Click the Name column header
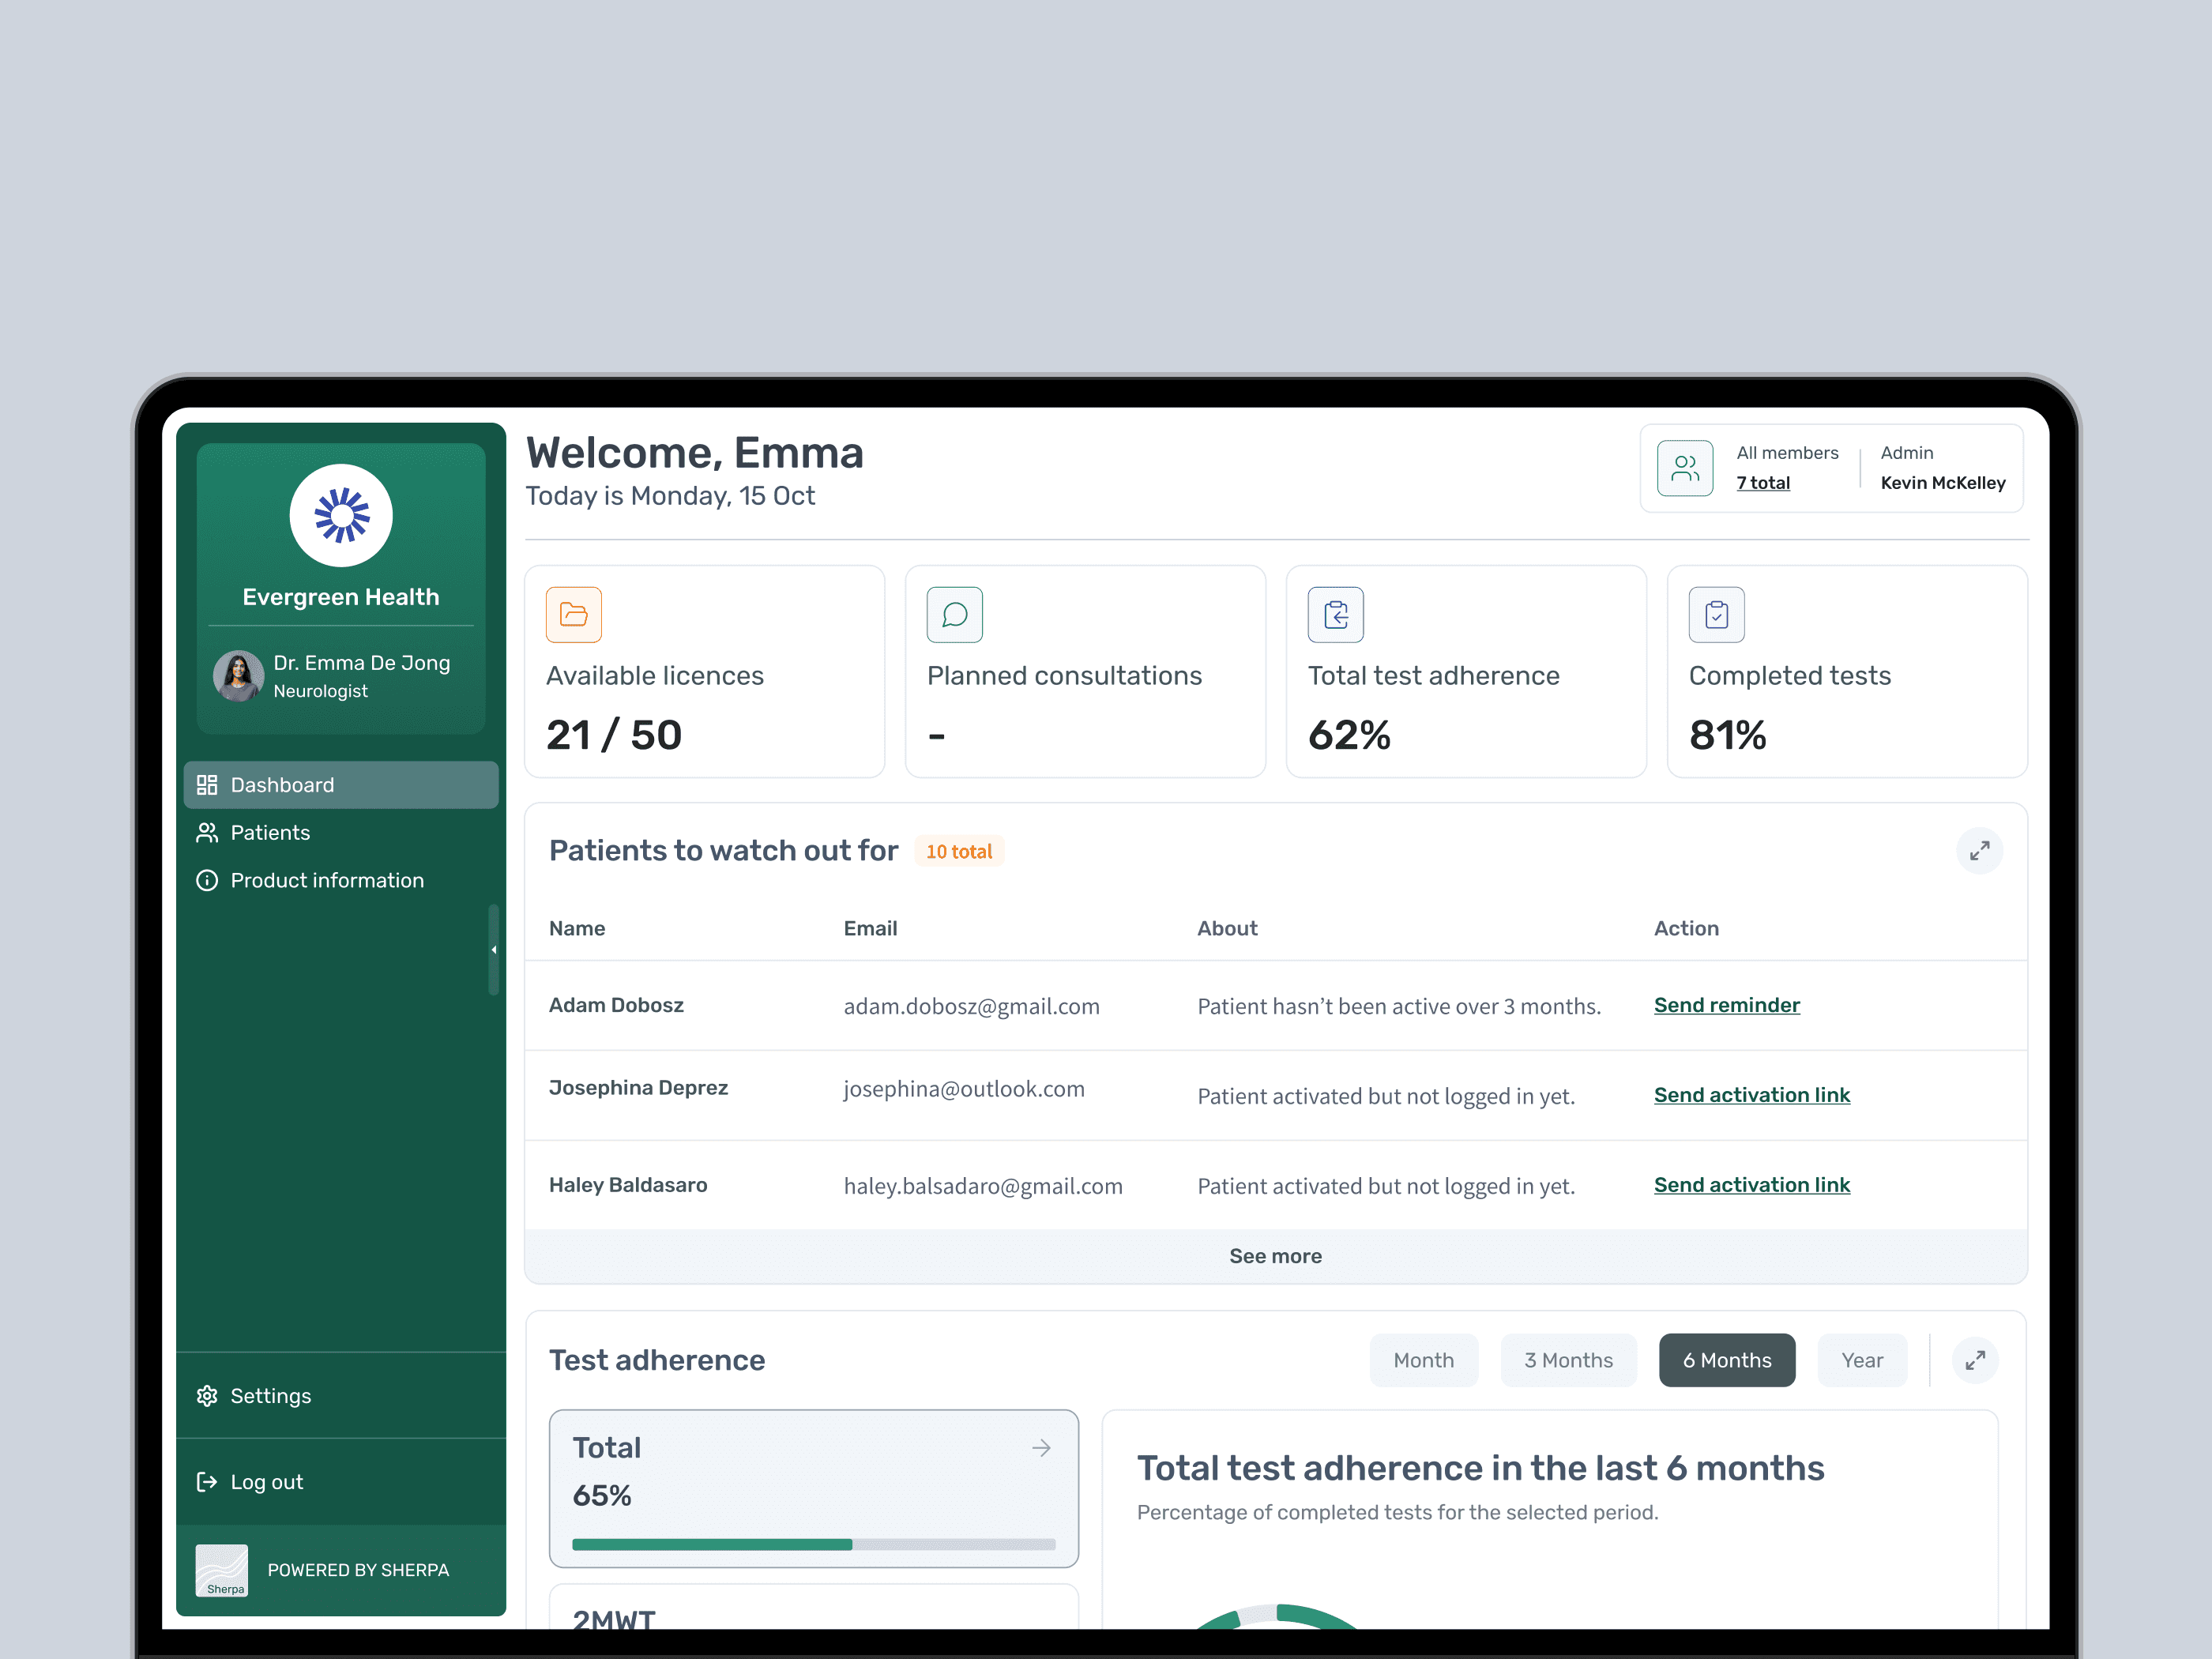Viewport: 2212px width, 1659px height. 577,928
